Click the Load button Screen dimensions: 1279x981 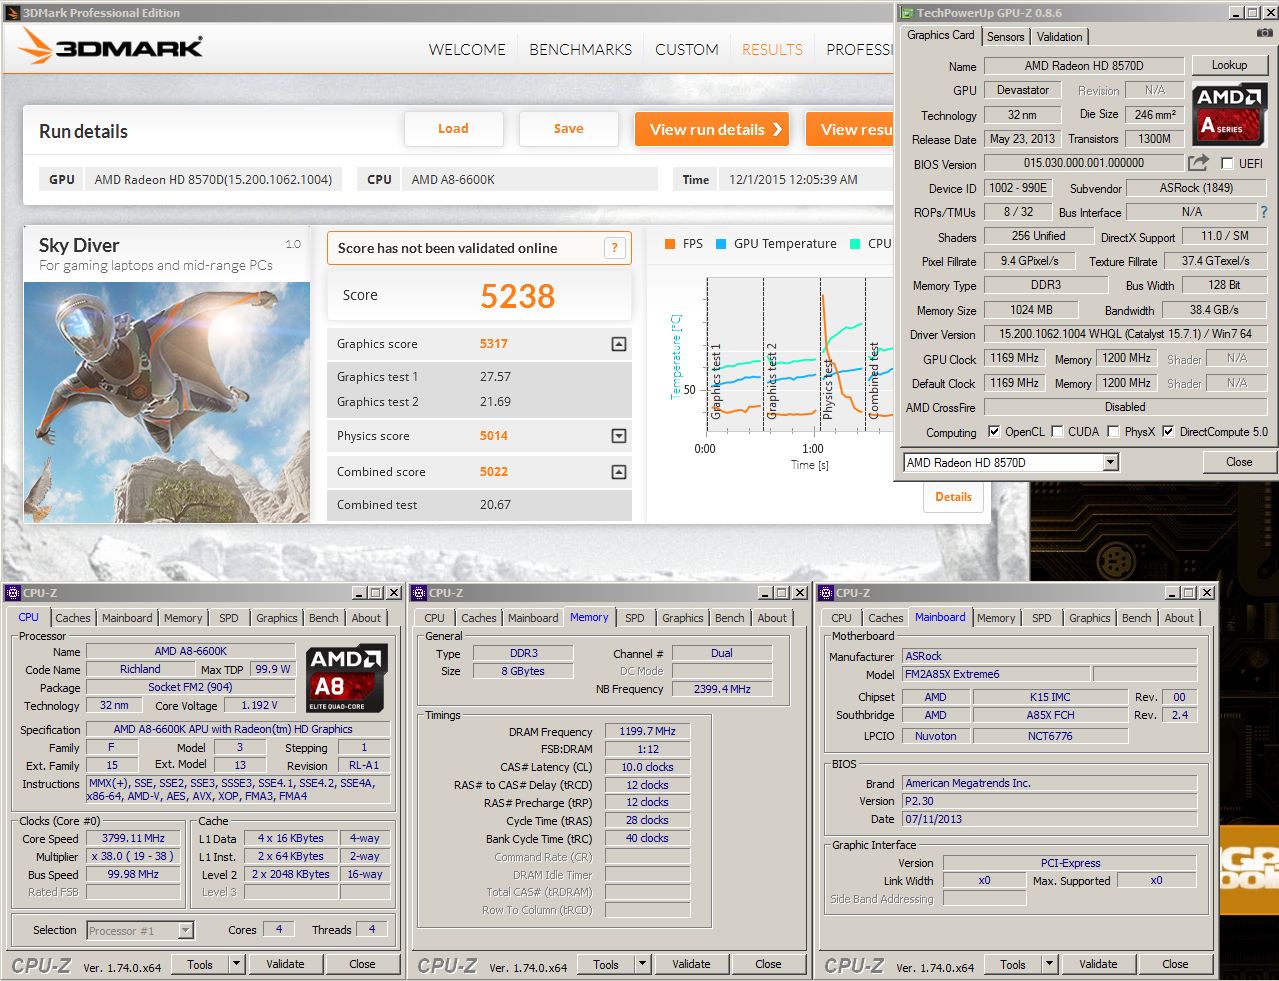[x=453, y=128]
